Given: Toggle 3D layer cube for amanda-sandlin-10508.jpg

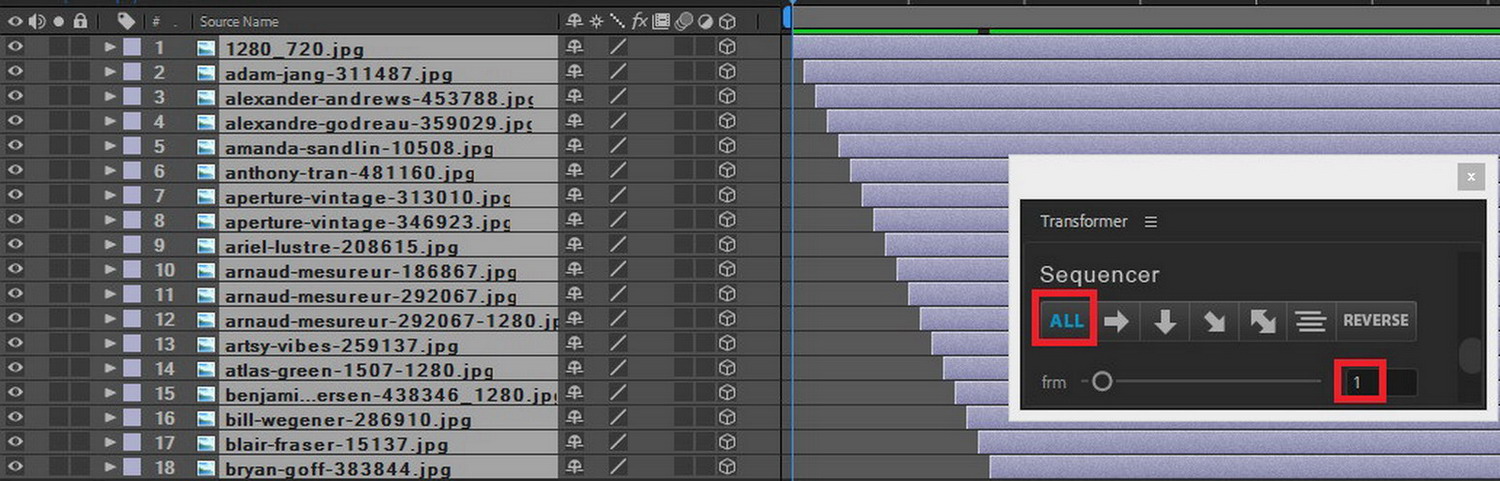Looking at the screenshot, I should point(728,146).
